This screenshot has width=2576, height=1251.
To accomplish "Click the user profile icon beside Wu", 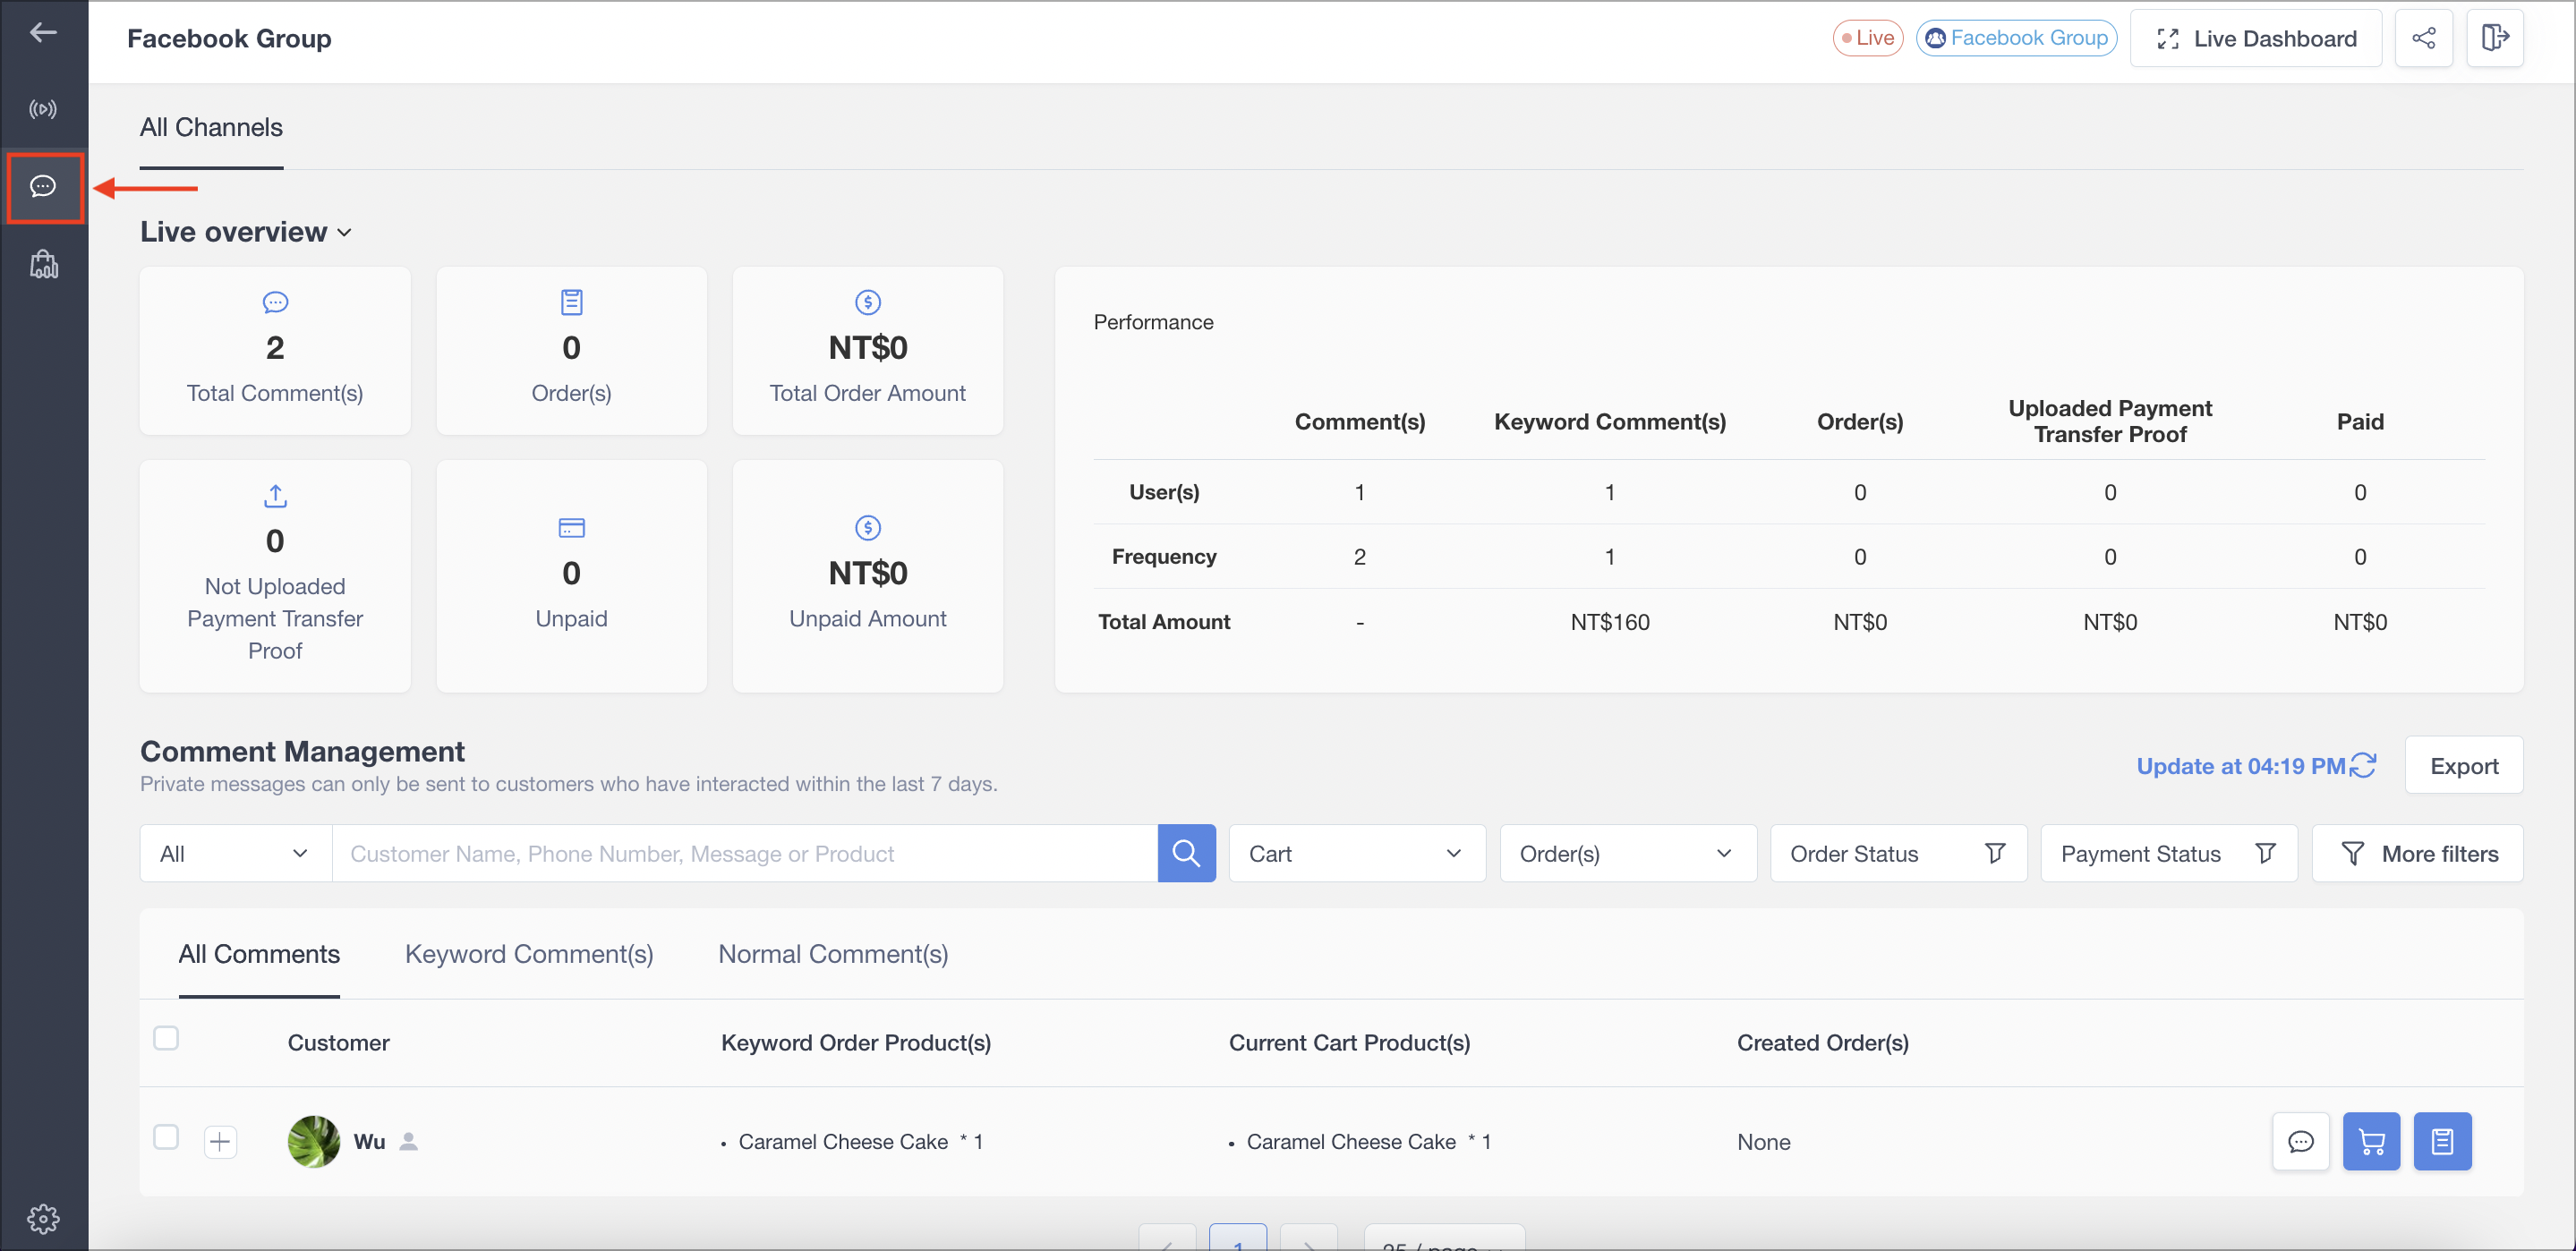I will click(408, 1141).
